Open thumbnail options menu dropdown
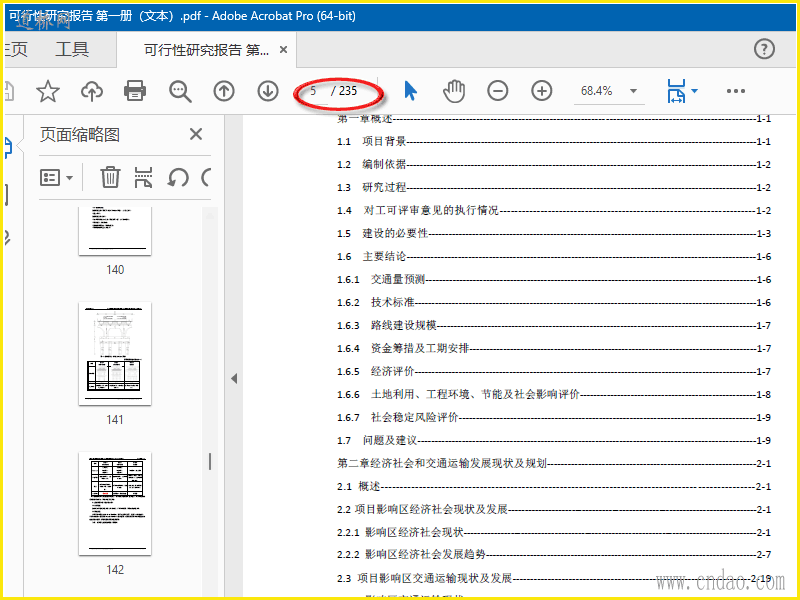800x600 pixels. pos(56,178)
